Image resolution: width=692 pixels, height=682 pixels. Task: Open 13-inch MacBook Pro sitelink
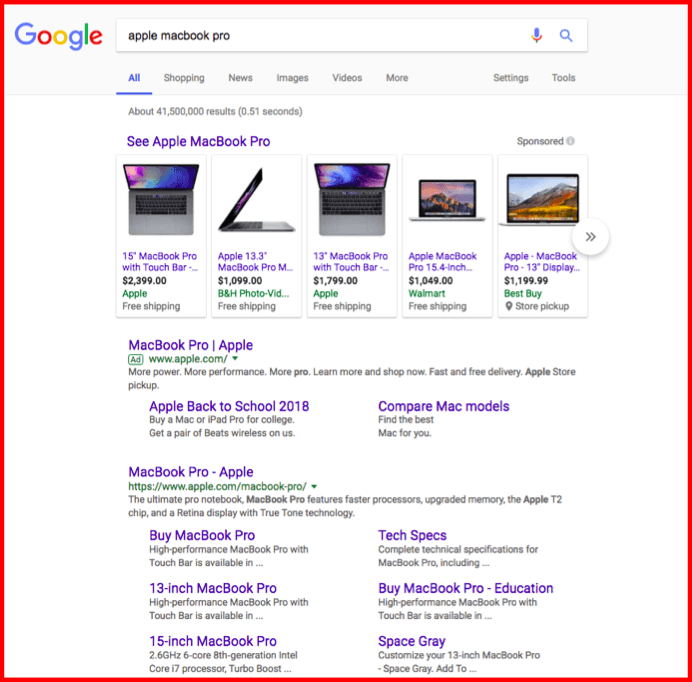point(213,588)
